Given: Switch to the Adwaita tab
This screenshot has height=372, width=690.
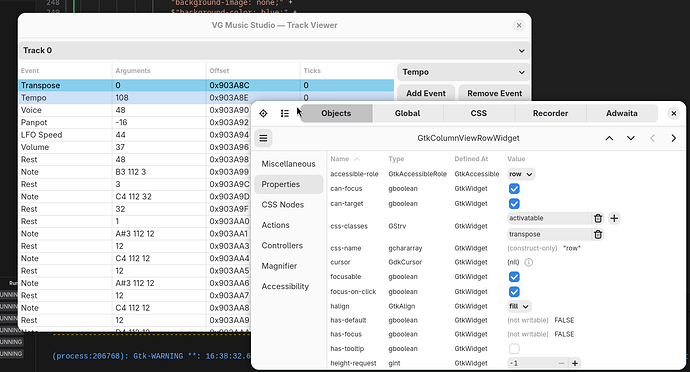Looking at the screenshot, I should 622,114.
